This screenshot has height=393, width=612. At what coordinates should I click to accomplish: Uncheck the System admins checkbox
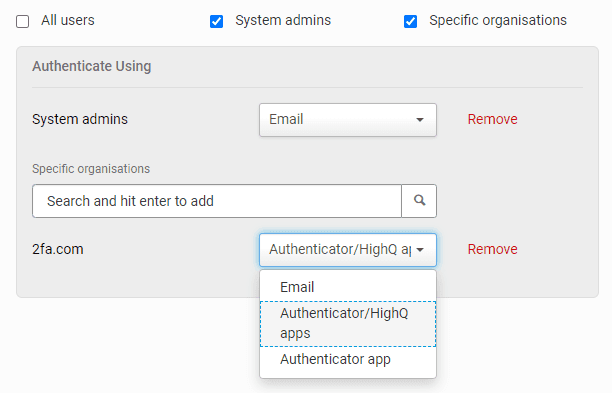(x=216, y=21)
